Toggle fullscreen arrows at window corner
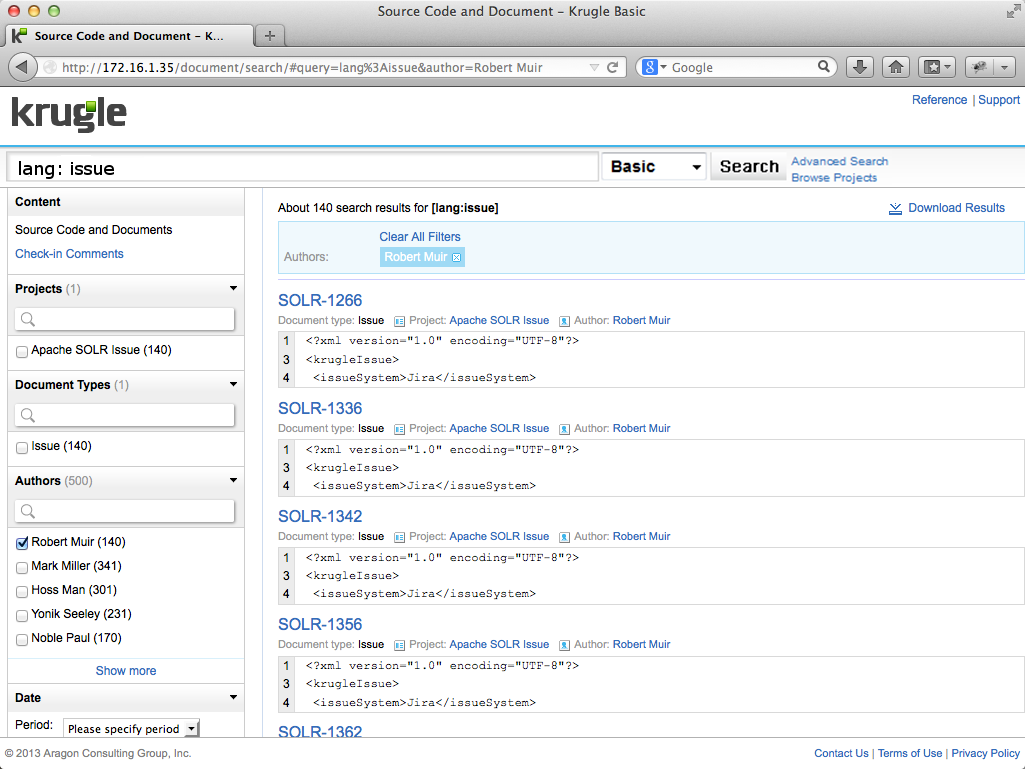 [x=1013, y=11]
